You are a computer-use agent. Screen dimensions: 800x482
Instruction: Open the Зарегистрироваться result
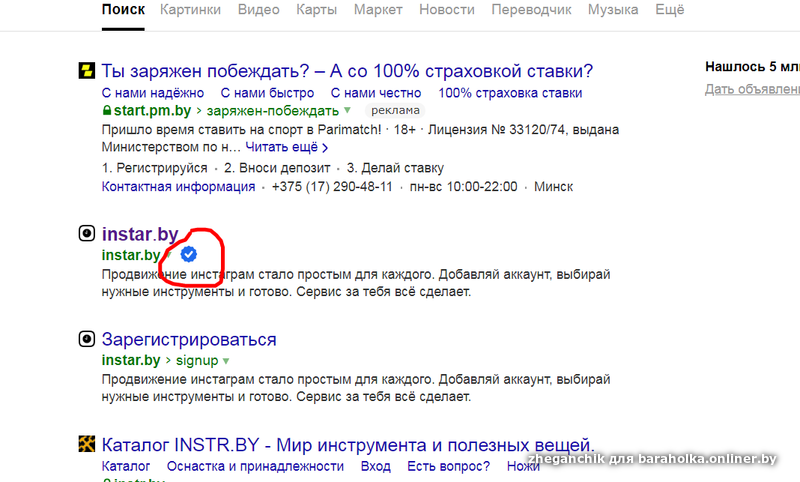(x=189, y=340)
